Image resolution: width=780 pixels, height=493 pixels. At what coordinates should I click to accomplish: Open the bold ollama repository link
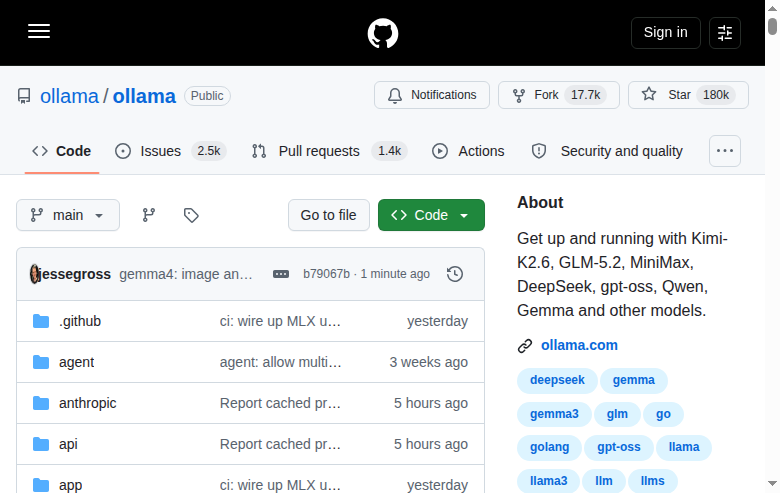[144, 97]
